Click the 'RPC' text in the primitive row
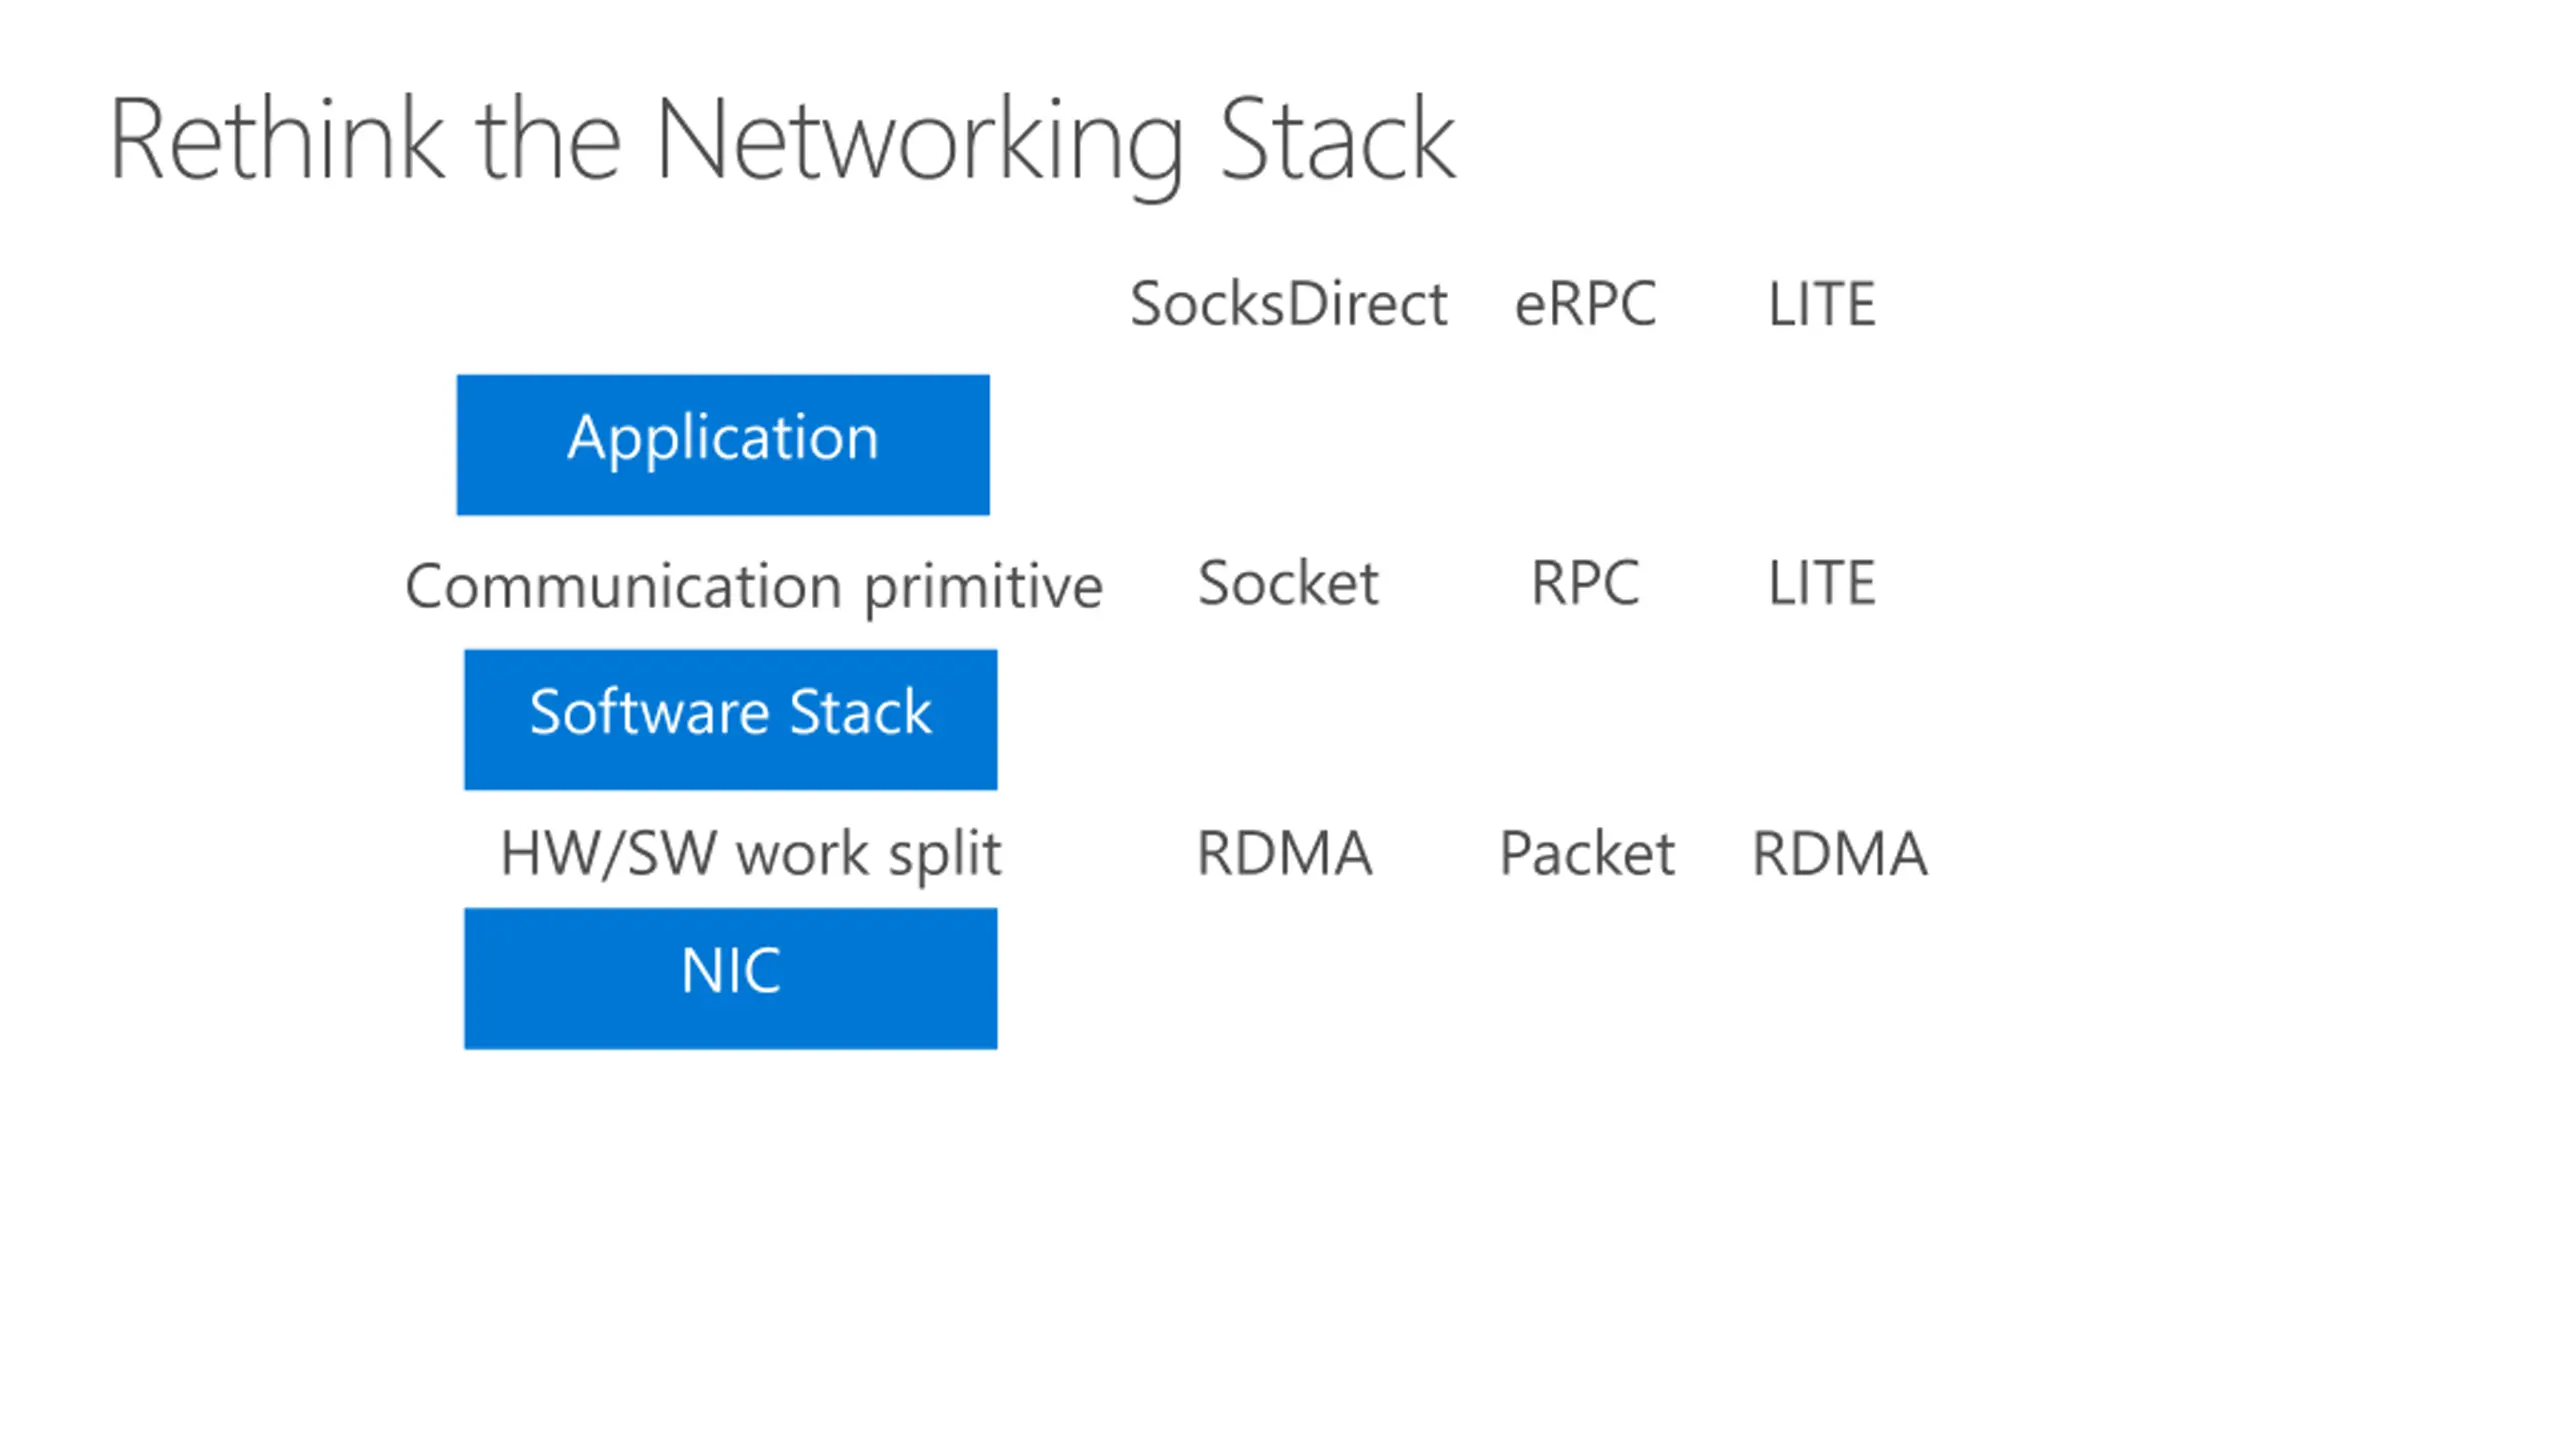 pos(1585,582)
